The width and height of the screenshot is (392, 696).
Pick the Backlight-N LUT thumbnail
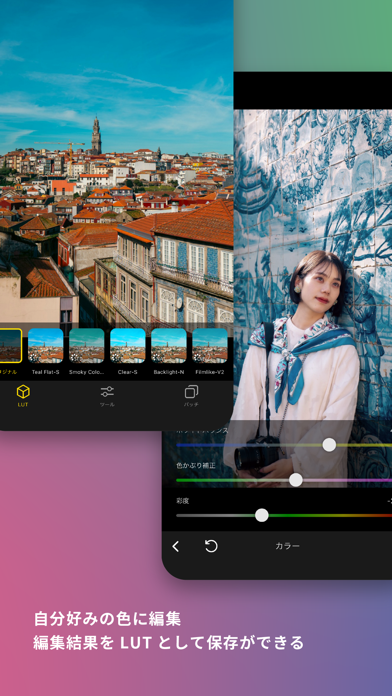tap(169, 346)
